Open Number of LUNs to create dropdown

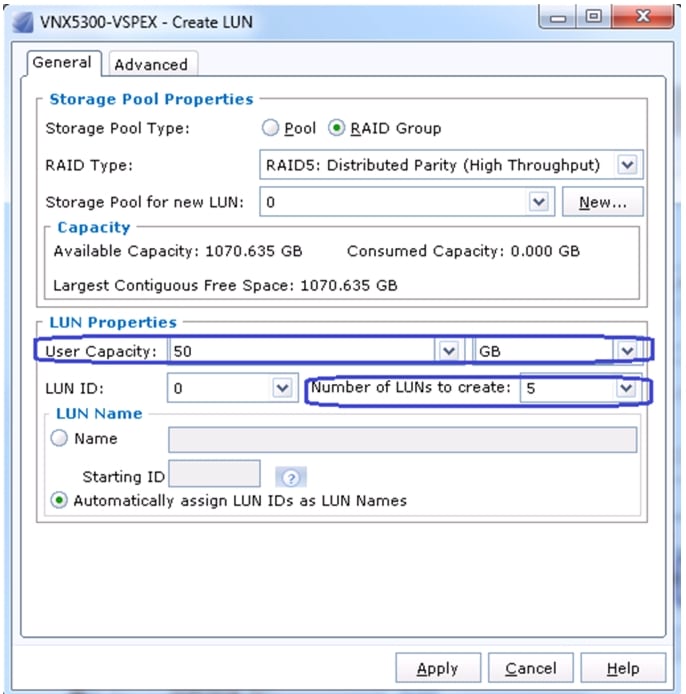point(626,388)
